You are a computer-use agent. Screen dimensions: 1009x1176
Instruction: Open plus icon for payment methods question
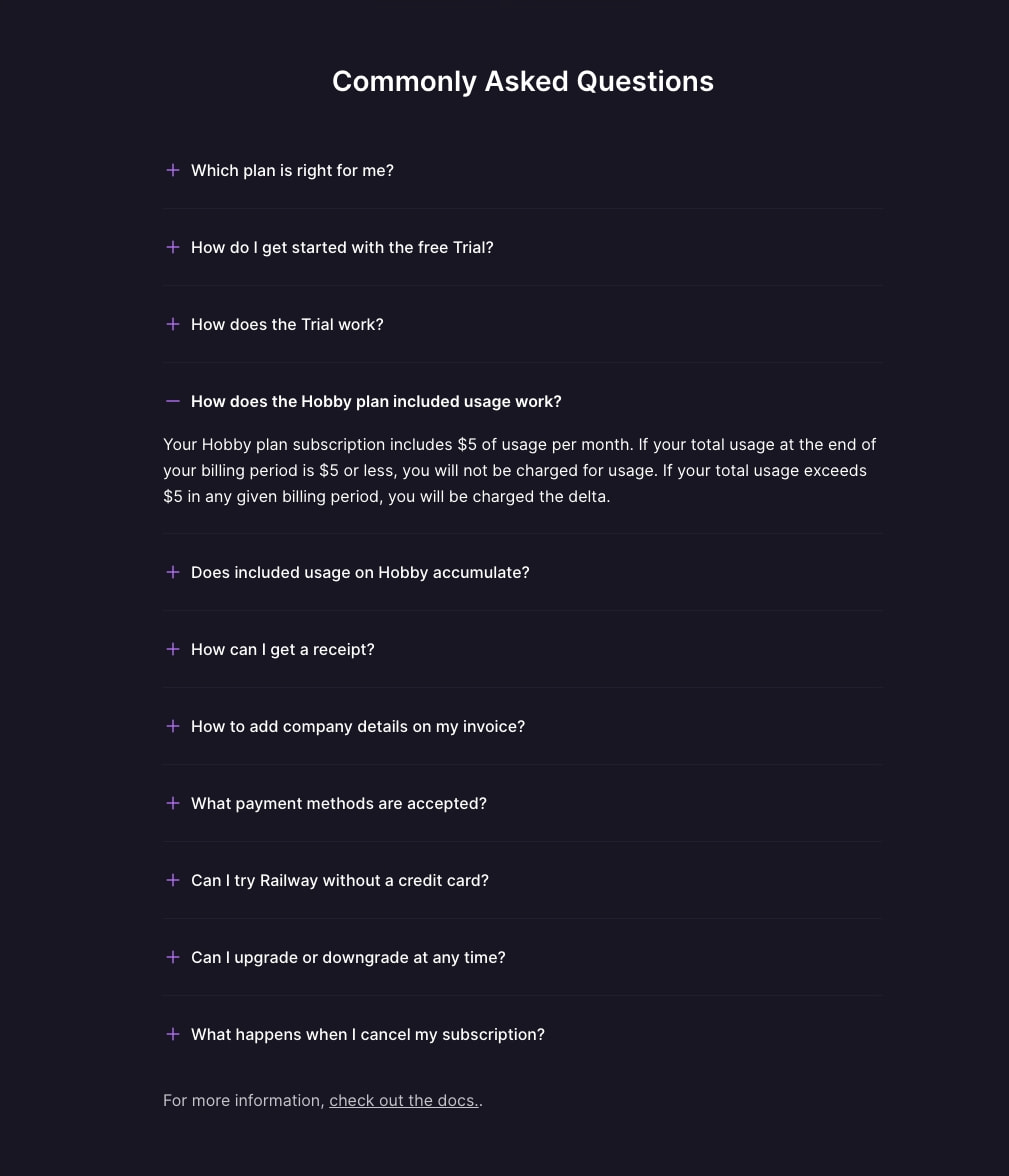coord(173,803)
